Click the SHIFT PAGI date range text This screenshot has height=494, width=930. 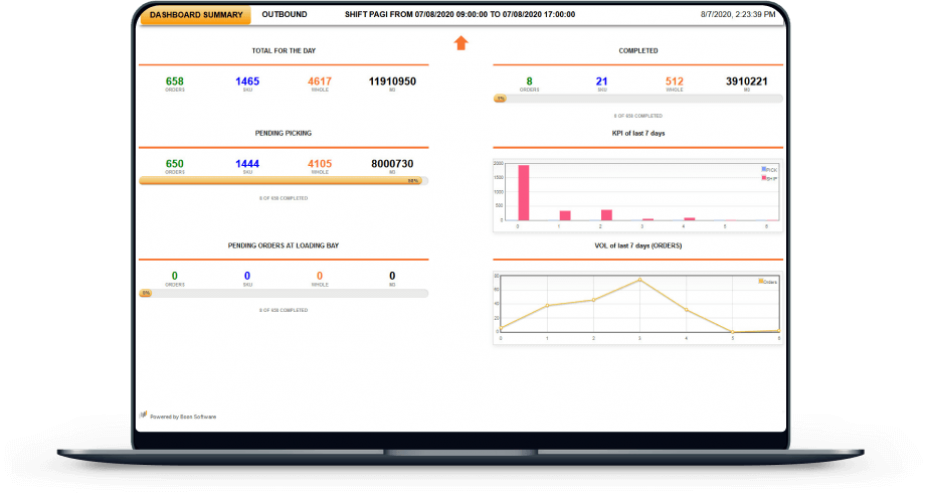pyautogui.click(x=460, y=14)
